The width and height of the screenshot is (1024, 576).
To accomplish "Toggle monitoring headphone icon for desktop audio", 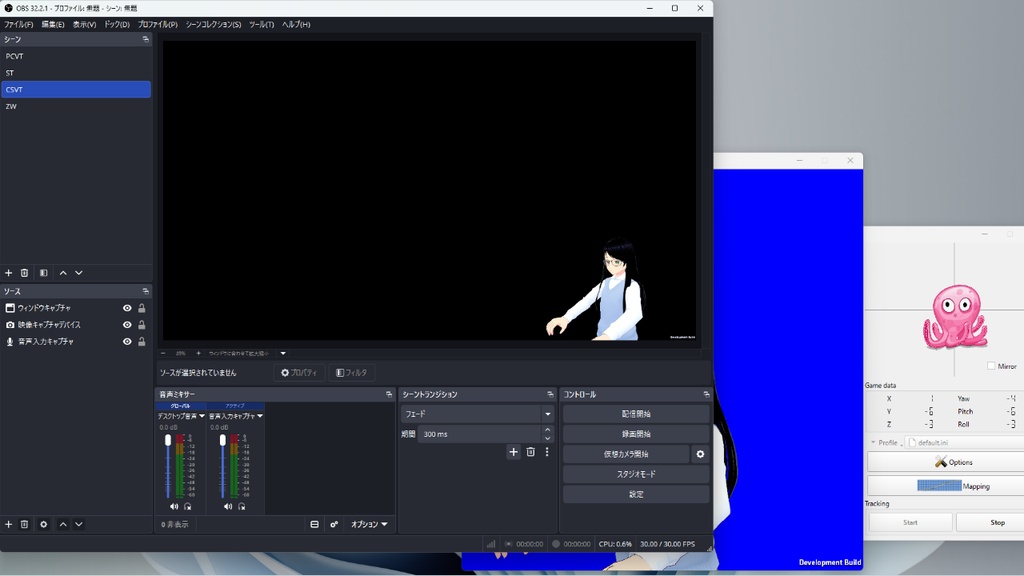I will tap(188, 507).
